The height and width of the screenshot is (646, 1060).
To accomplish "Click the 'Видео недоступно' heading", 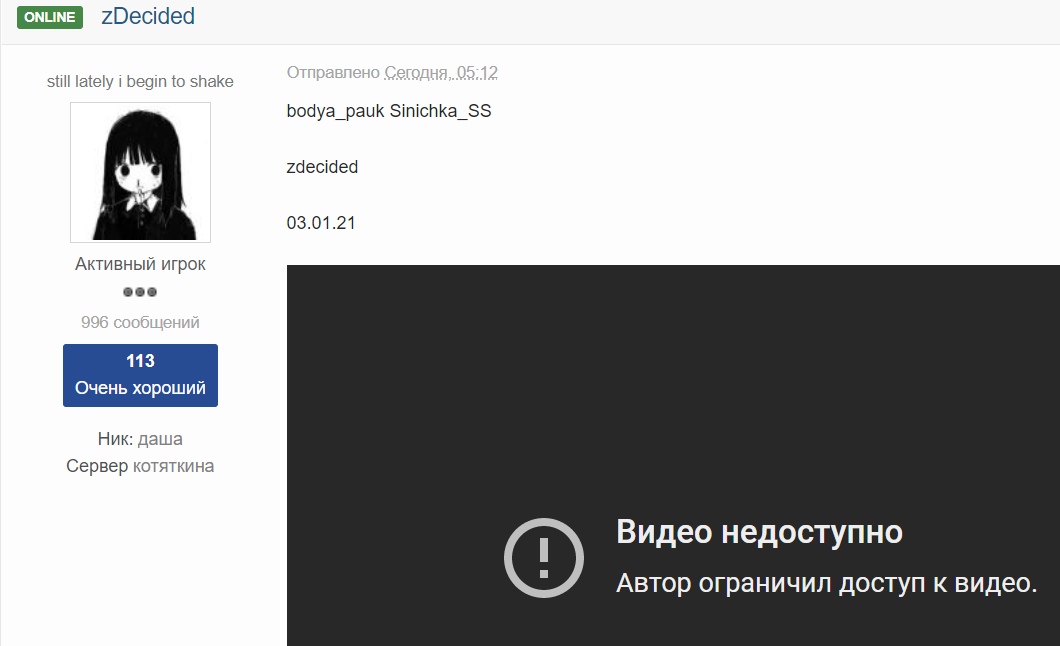I will (x=759, y=532).
